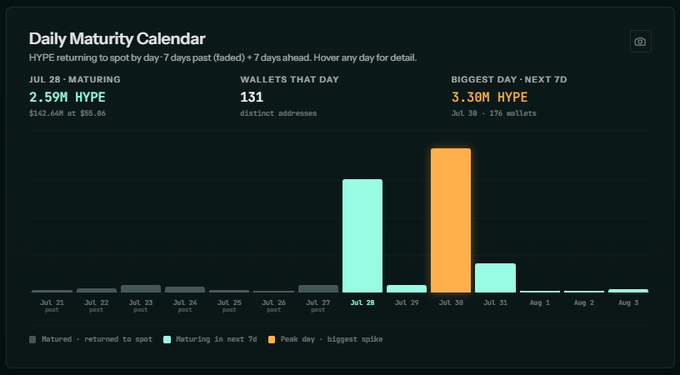Click the '2.59M HYPE' value
Screen dimensions: 680x375
(67, 97)
